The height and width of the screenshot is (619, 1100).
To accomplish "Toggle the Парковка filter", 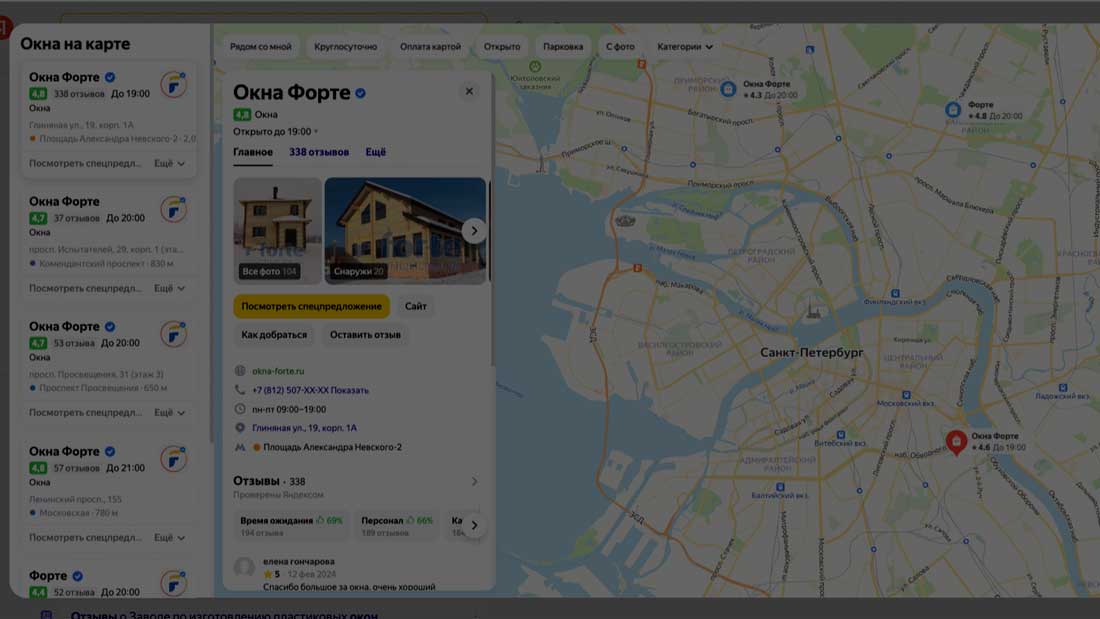I will point(563,46).
